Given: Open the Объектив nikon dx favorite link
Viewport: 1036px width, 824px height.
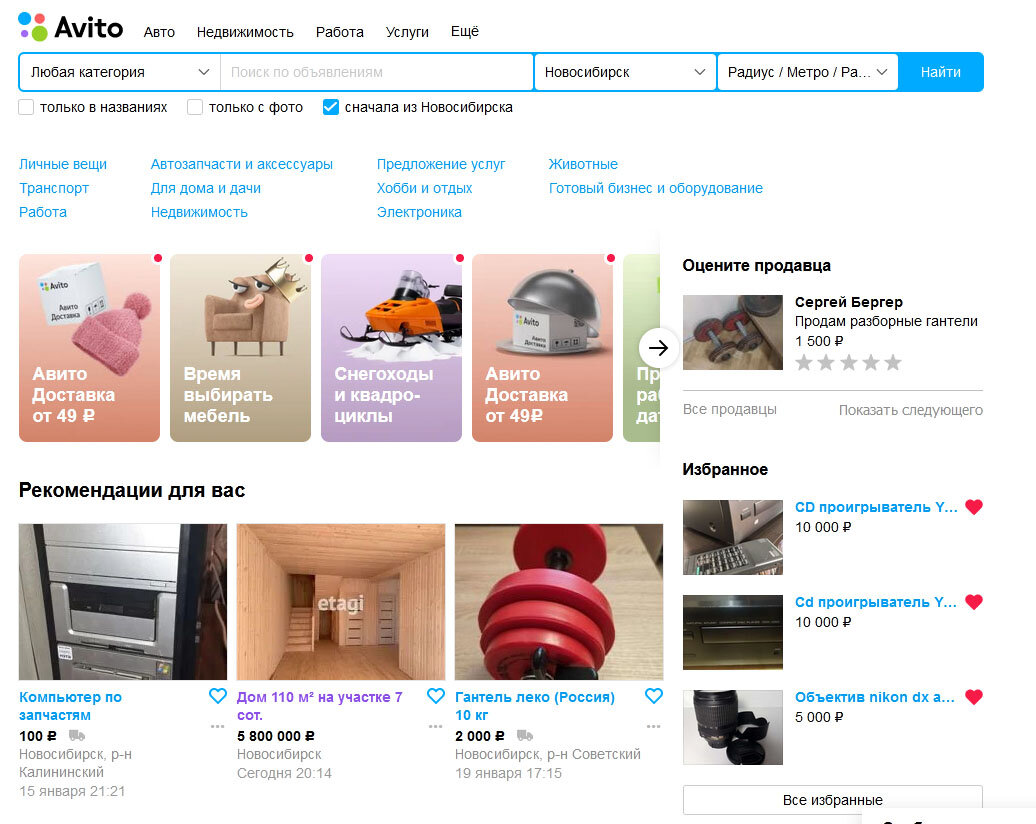Looking at the screenshot, I should (874, 697).
